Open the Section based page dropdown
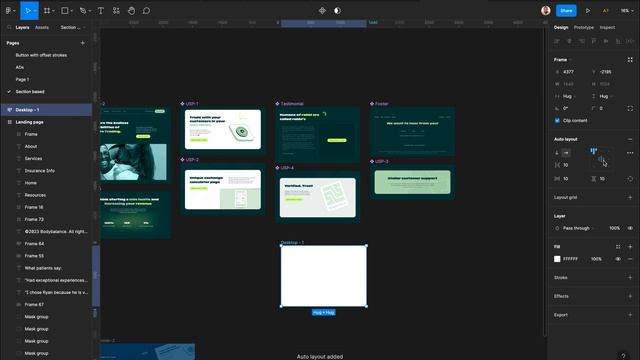The height and width of the screenshot is (360, 640). [x=73, y=27]
